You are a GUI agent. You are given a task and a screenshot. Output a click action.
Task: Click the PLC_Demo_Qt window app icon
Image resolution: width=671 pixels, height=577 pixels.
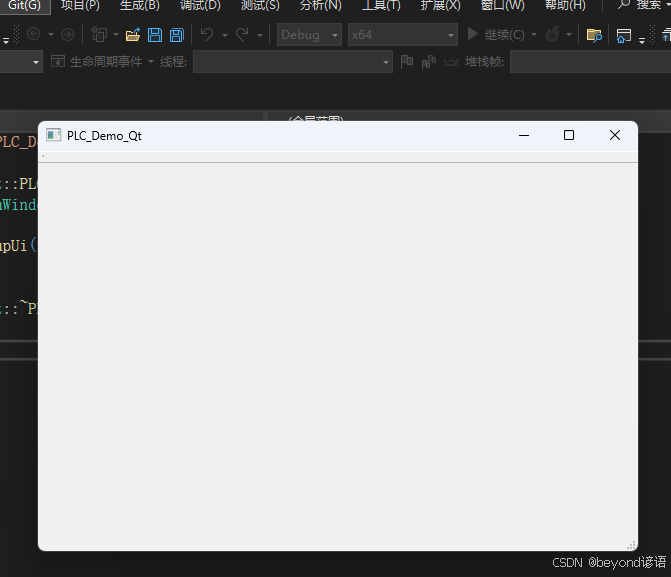53,135
